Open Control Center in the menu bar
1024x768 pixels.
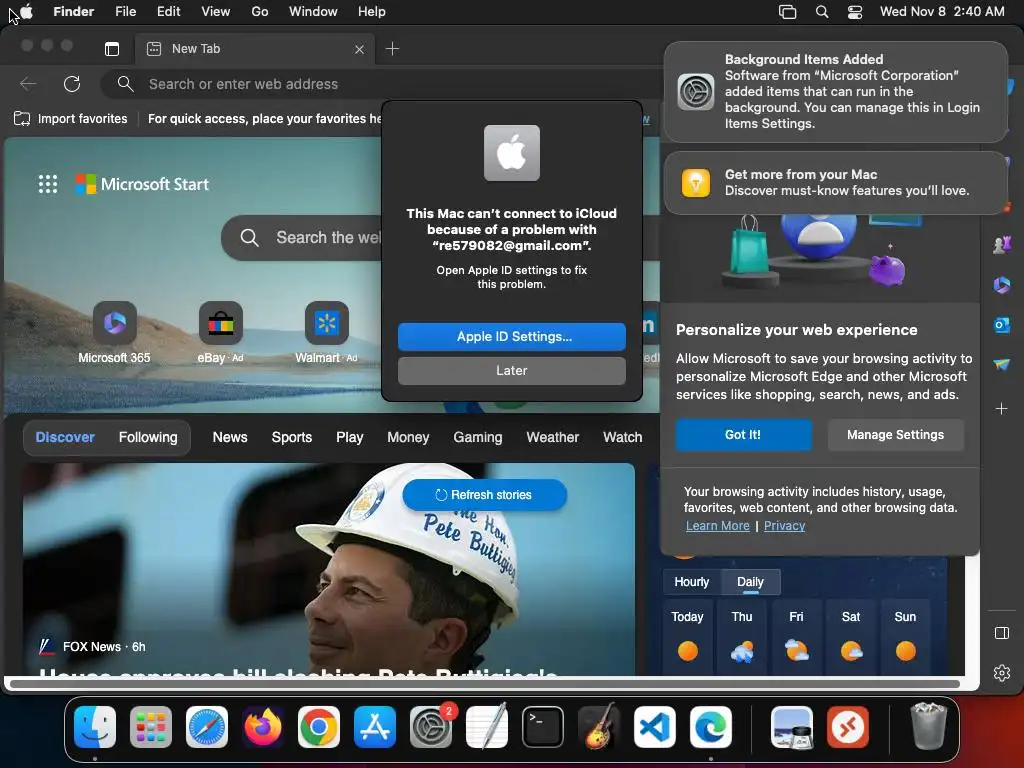point(855,12)
